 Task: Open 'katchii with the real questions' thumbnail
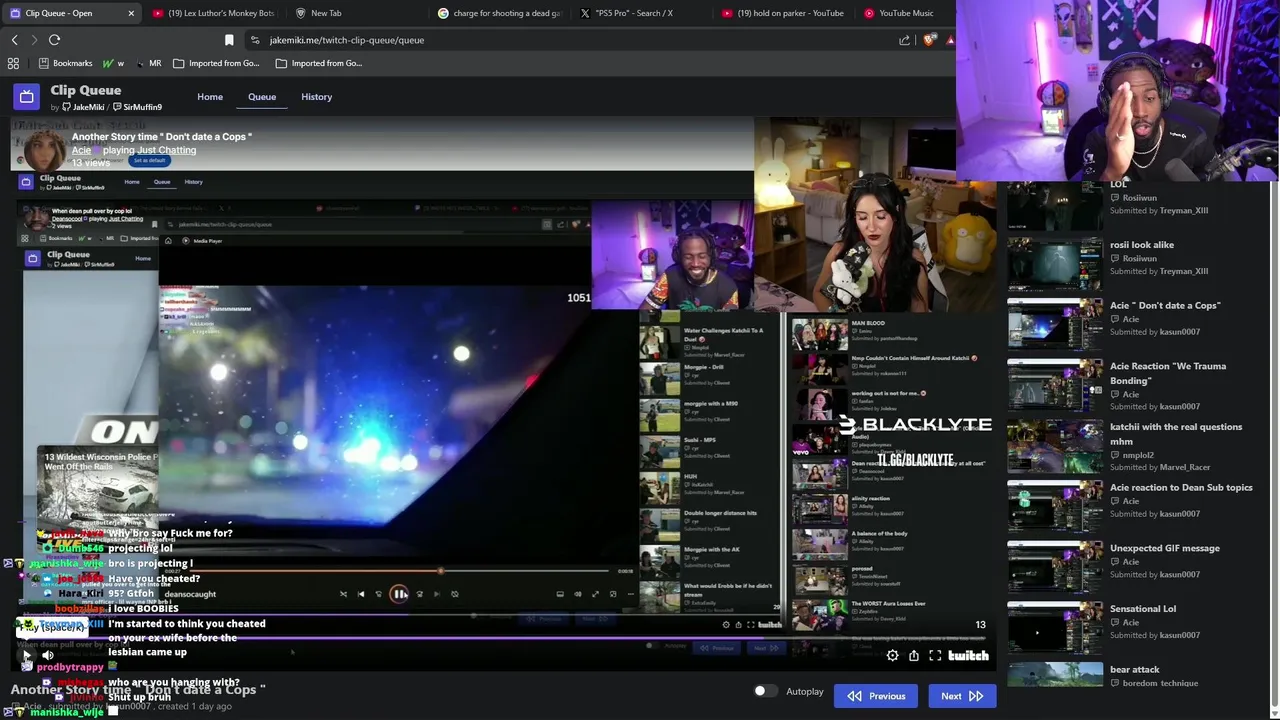[x=1054, y=446]
